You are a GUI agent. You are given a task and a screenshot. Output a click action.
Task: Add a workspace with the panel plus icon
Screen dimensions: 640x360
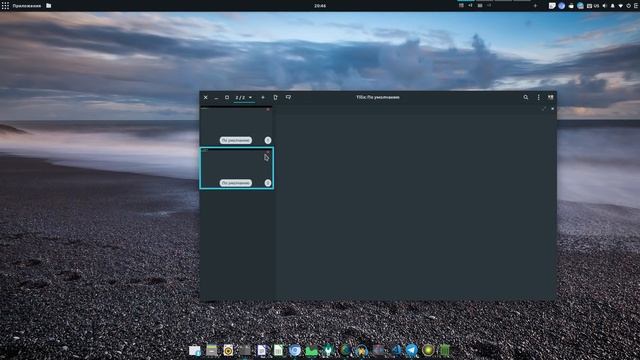click(x=535, y=6)
